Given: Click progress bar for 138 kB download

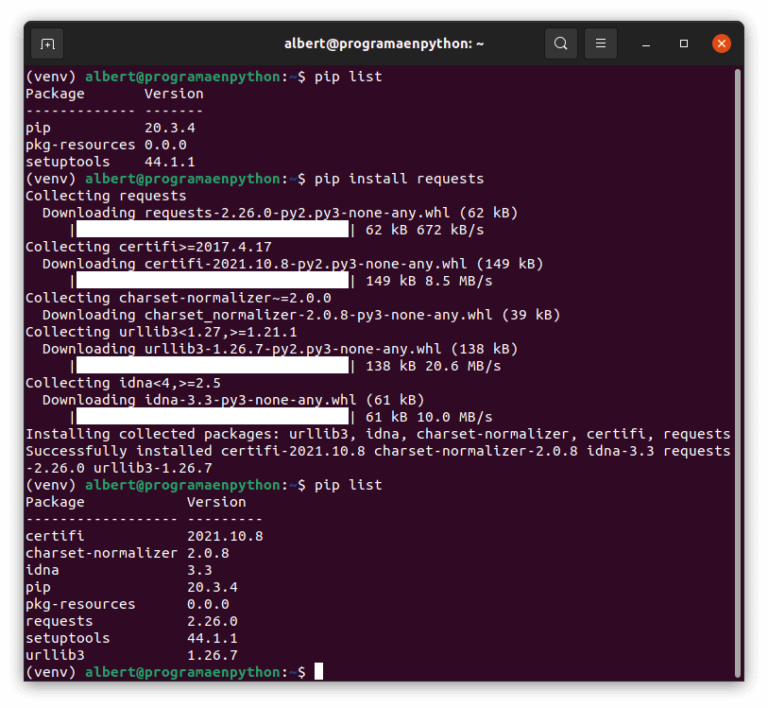Looking at the screenshot, I should click(212, 366).
